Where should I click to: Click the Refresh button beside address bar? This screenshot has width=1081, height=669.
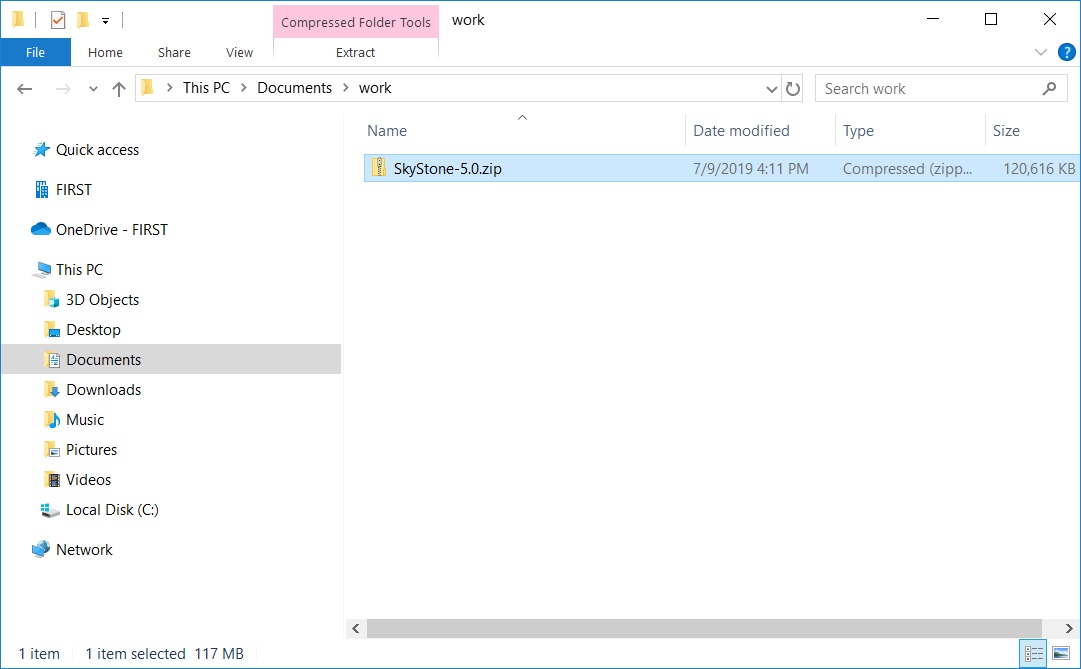(x=793, y=89)
